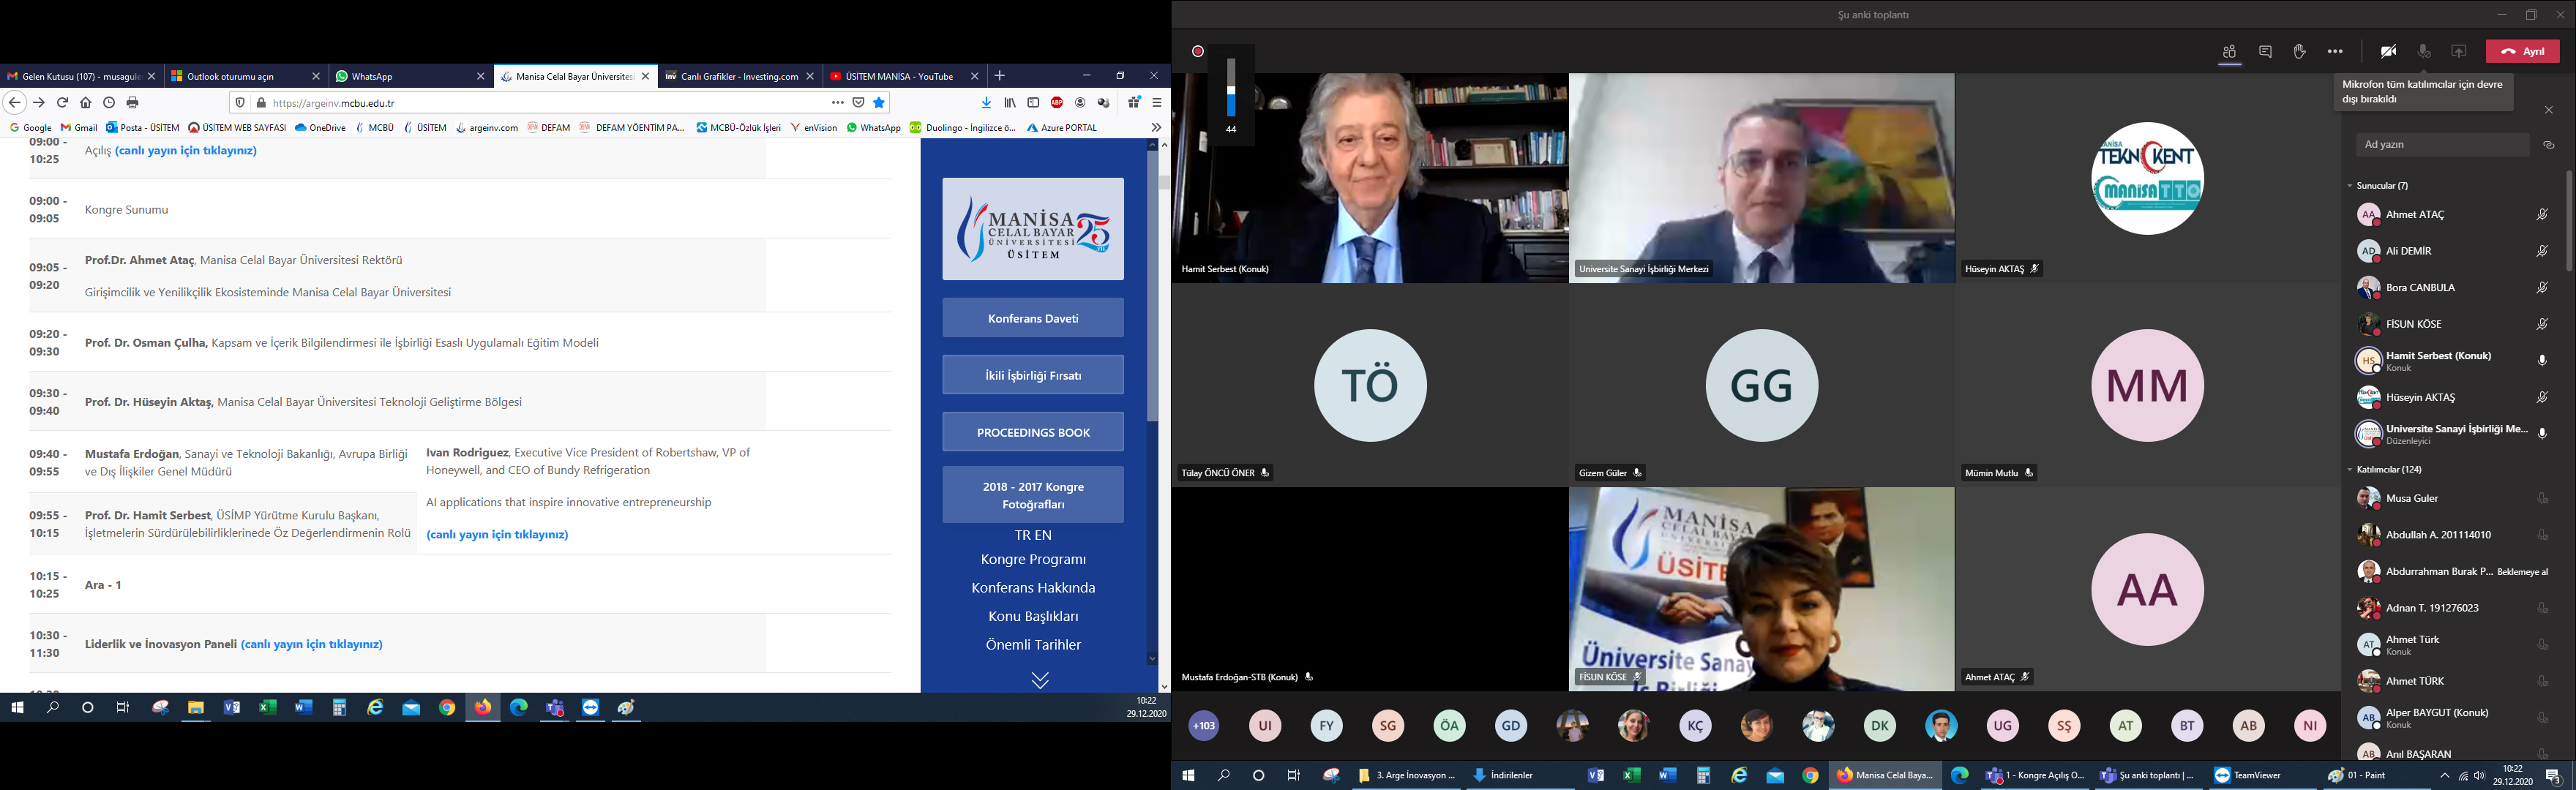Open the meeting chat icon

click(2265, 52)
